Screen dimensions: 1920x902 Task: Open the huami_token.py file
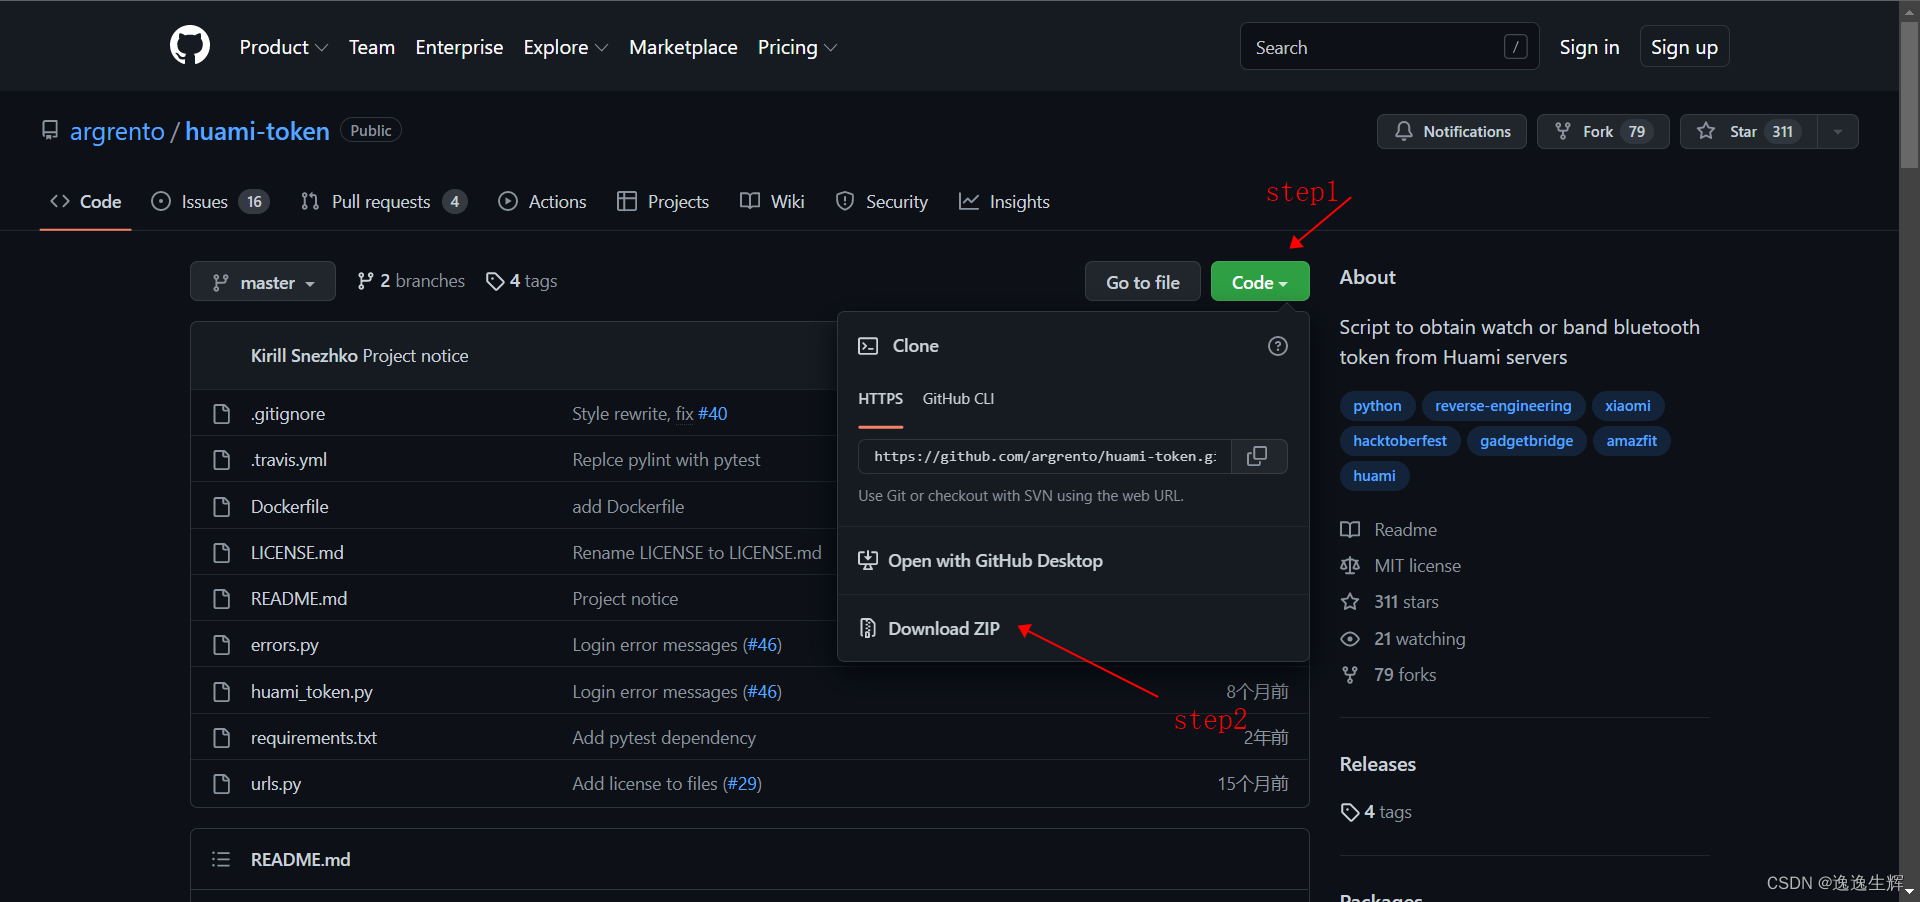tap(312, 692)
